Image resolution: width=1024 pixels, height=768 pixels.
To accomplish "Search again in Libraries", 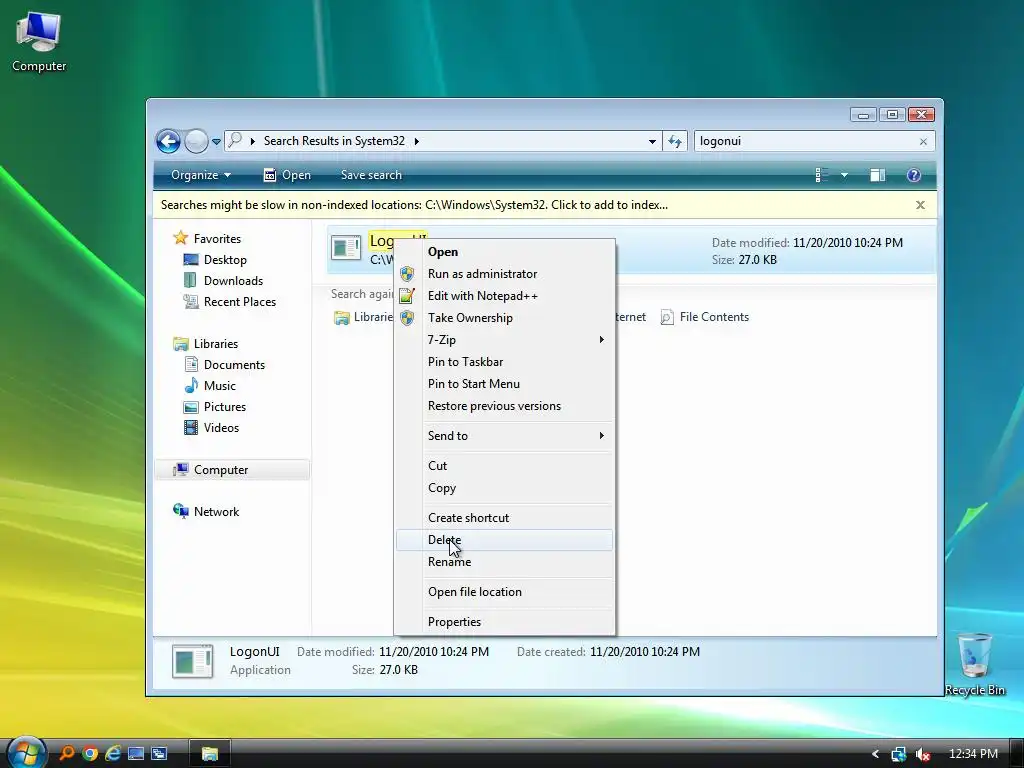I will pyautogui.click(x=363, y=317).
